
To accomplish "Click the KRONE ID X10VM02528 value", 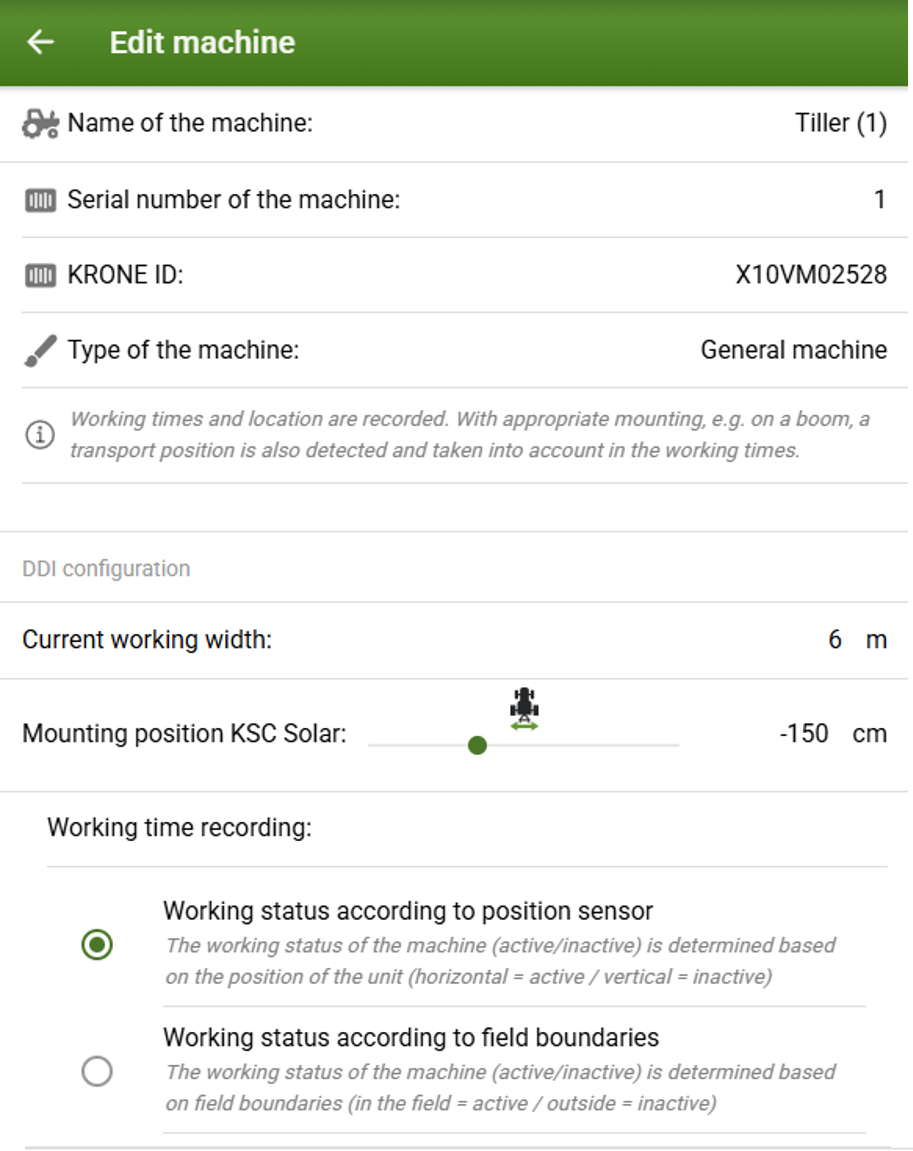I will (x=810, y=275).
